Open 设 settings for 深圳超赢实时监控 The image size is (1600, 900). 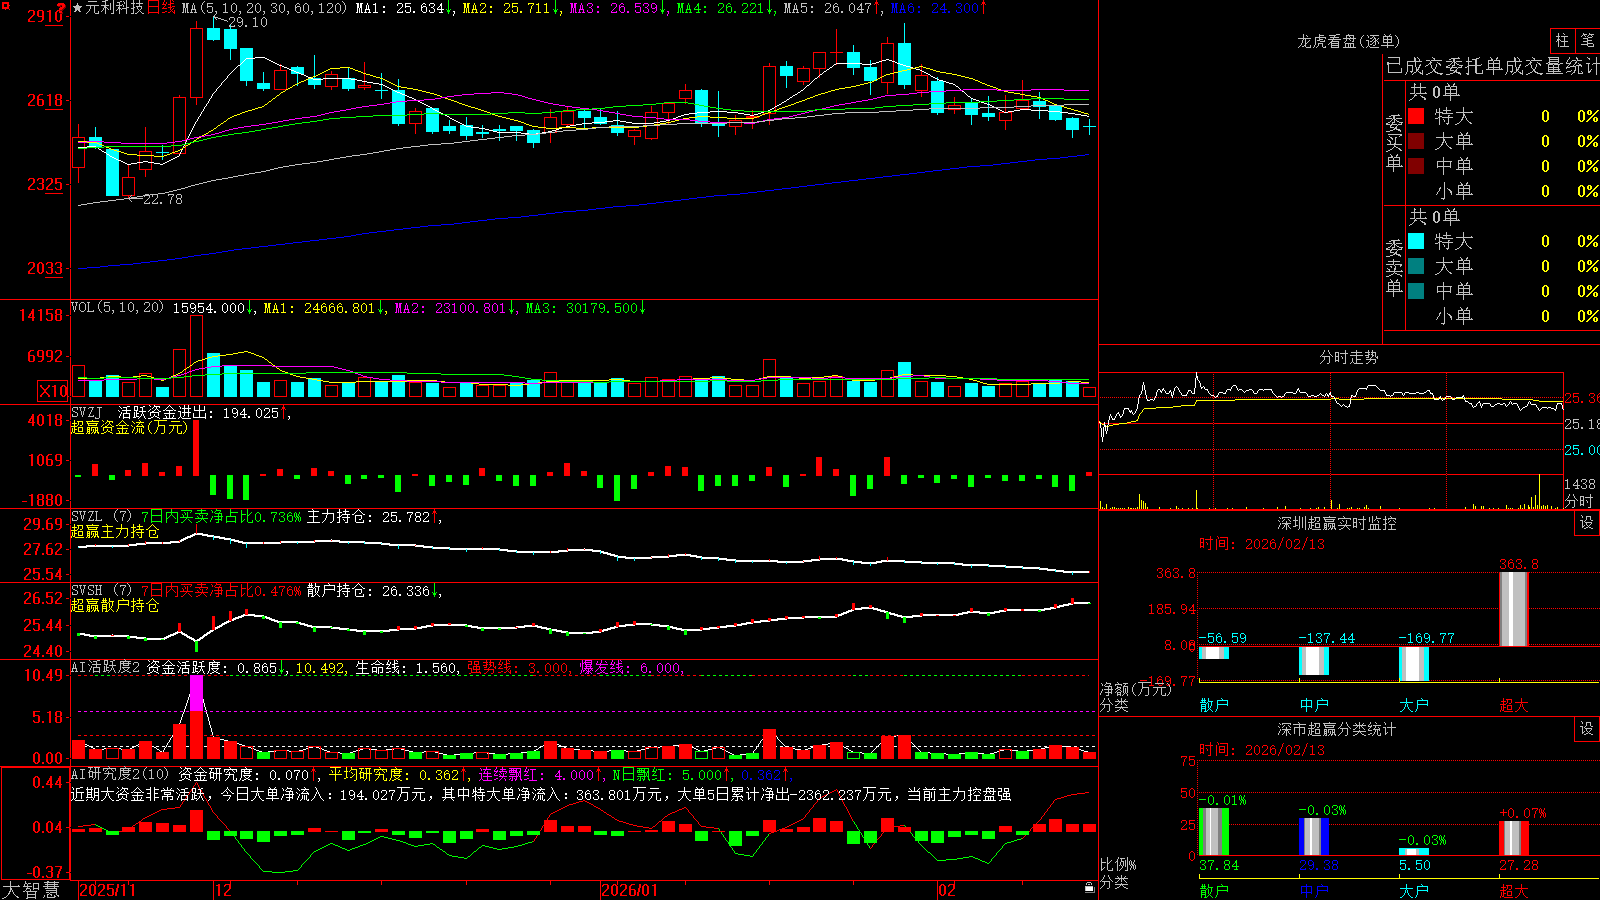pos(1587,523)
